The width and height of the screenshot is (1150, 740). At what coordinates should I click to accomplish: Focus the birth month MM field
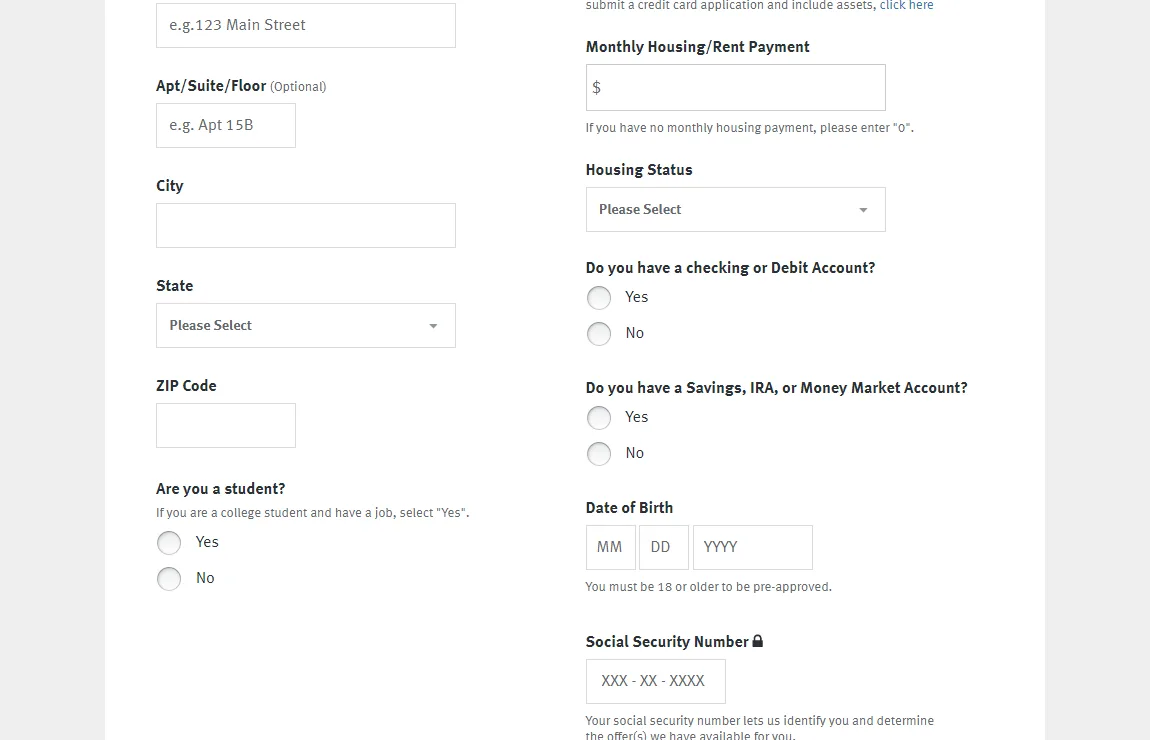[610, 548]
